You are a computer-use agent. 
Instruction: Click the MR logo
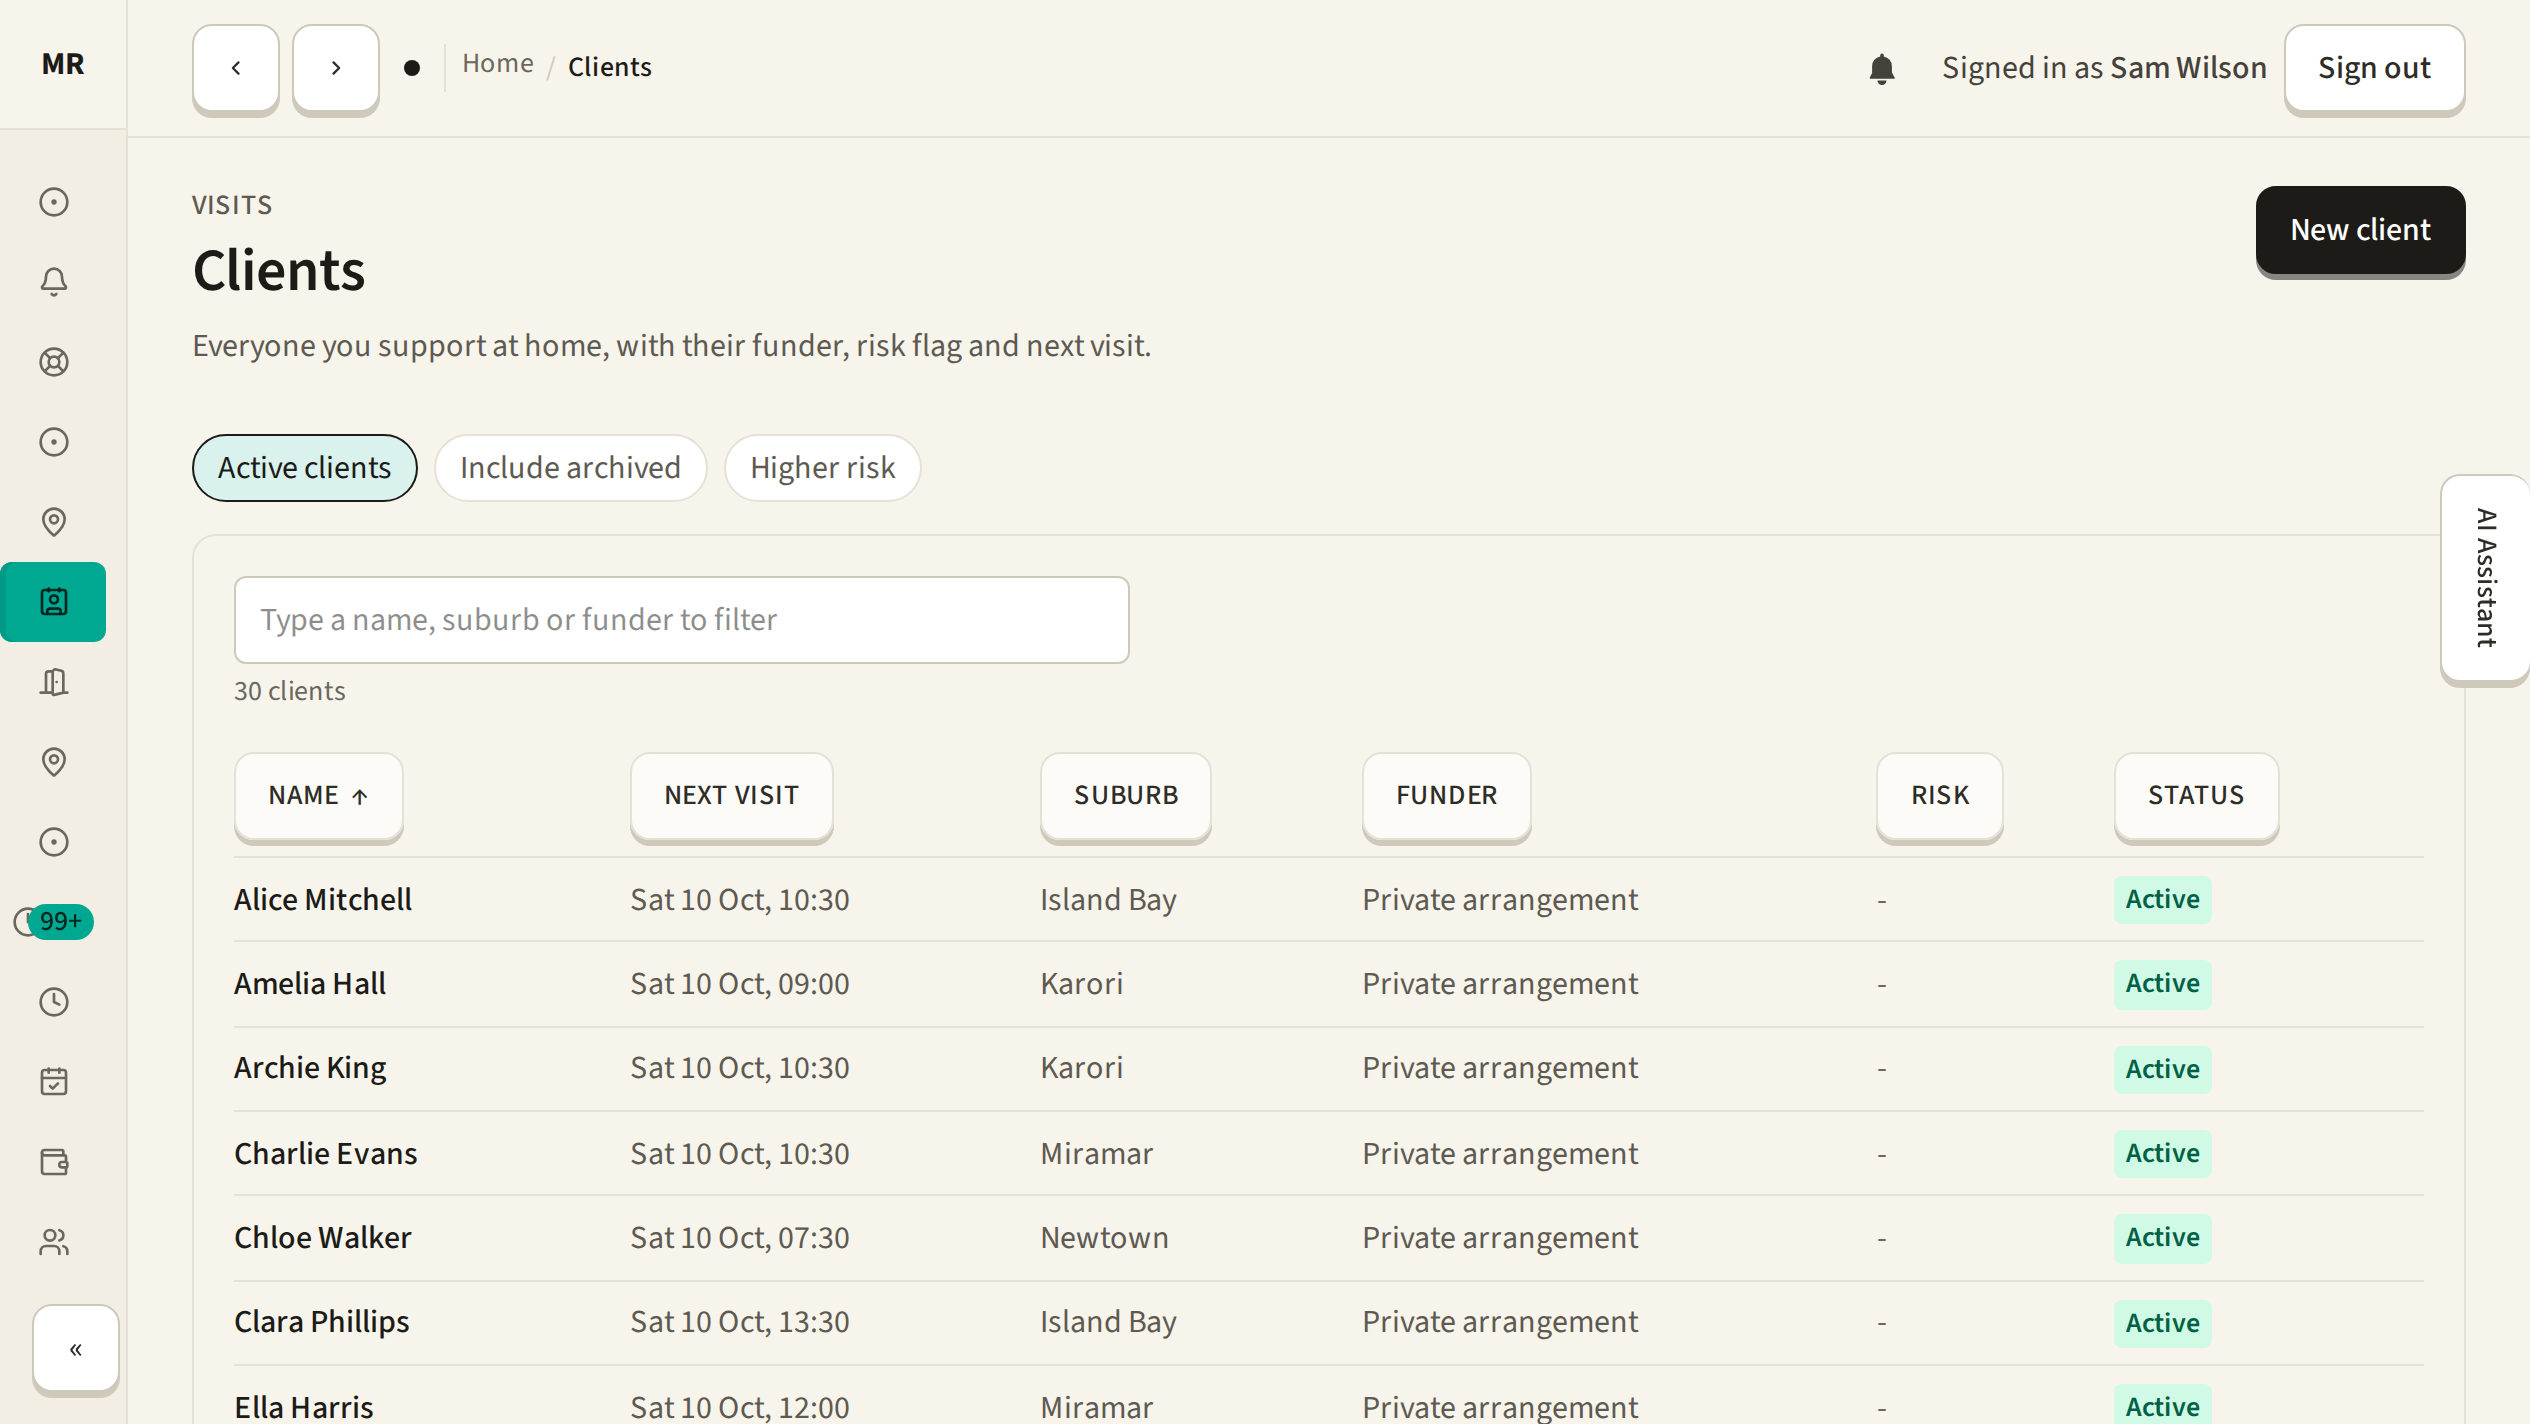click(63, 64)
